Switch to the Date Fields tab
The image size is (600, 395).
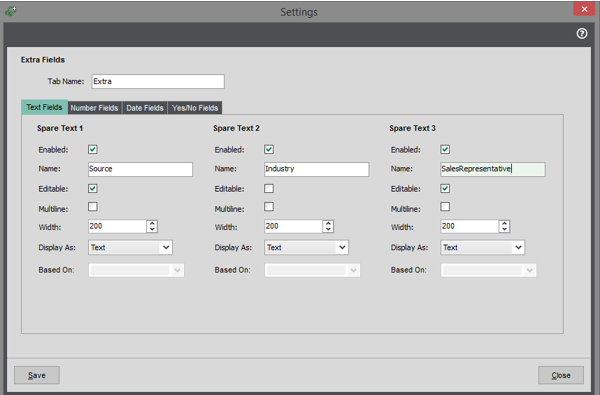tap(145, 108)
